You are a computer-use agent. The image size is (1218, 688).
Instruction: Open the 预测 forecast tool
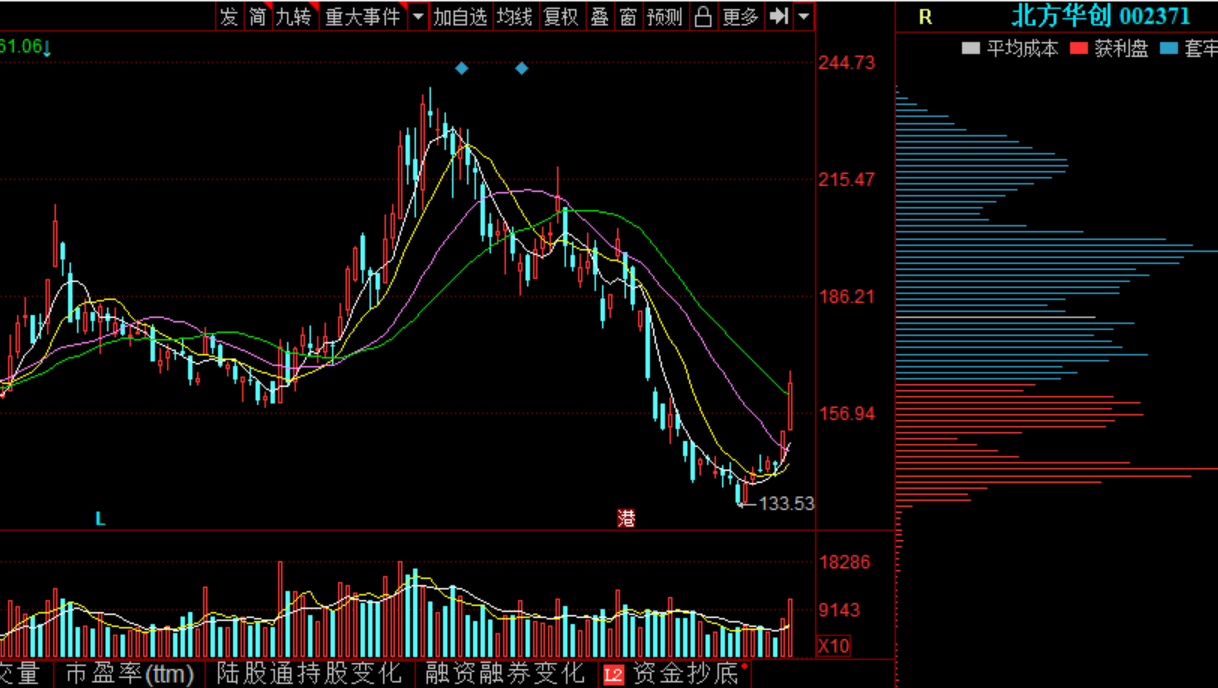click(665, 16)
